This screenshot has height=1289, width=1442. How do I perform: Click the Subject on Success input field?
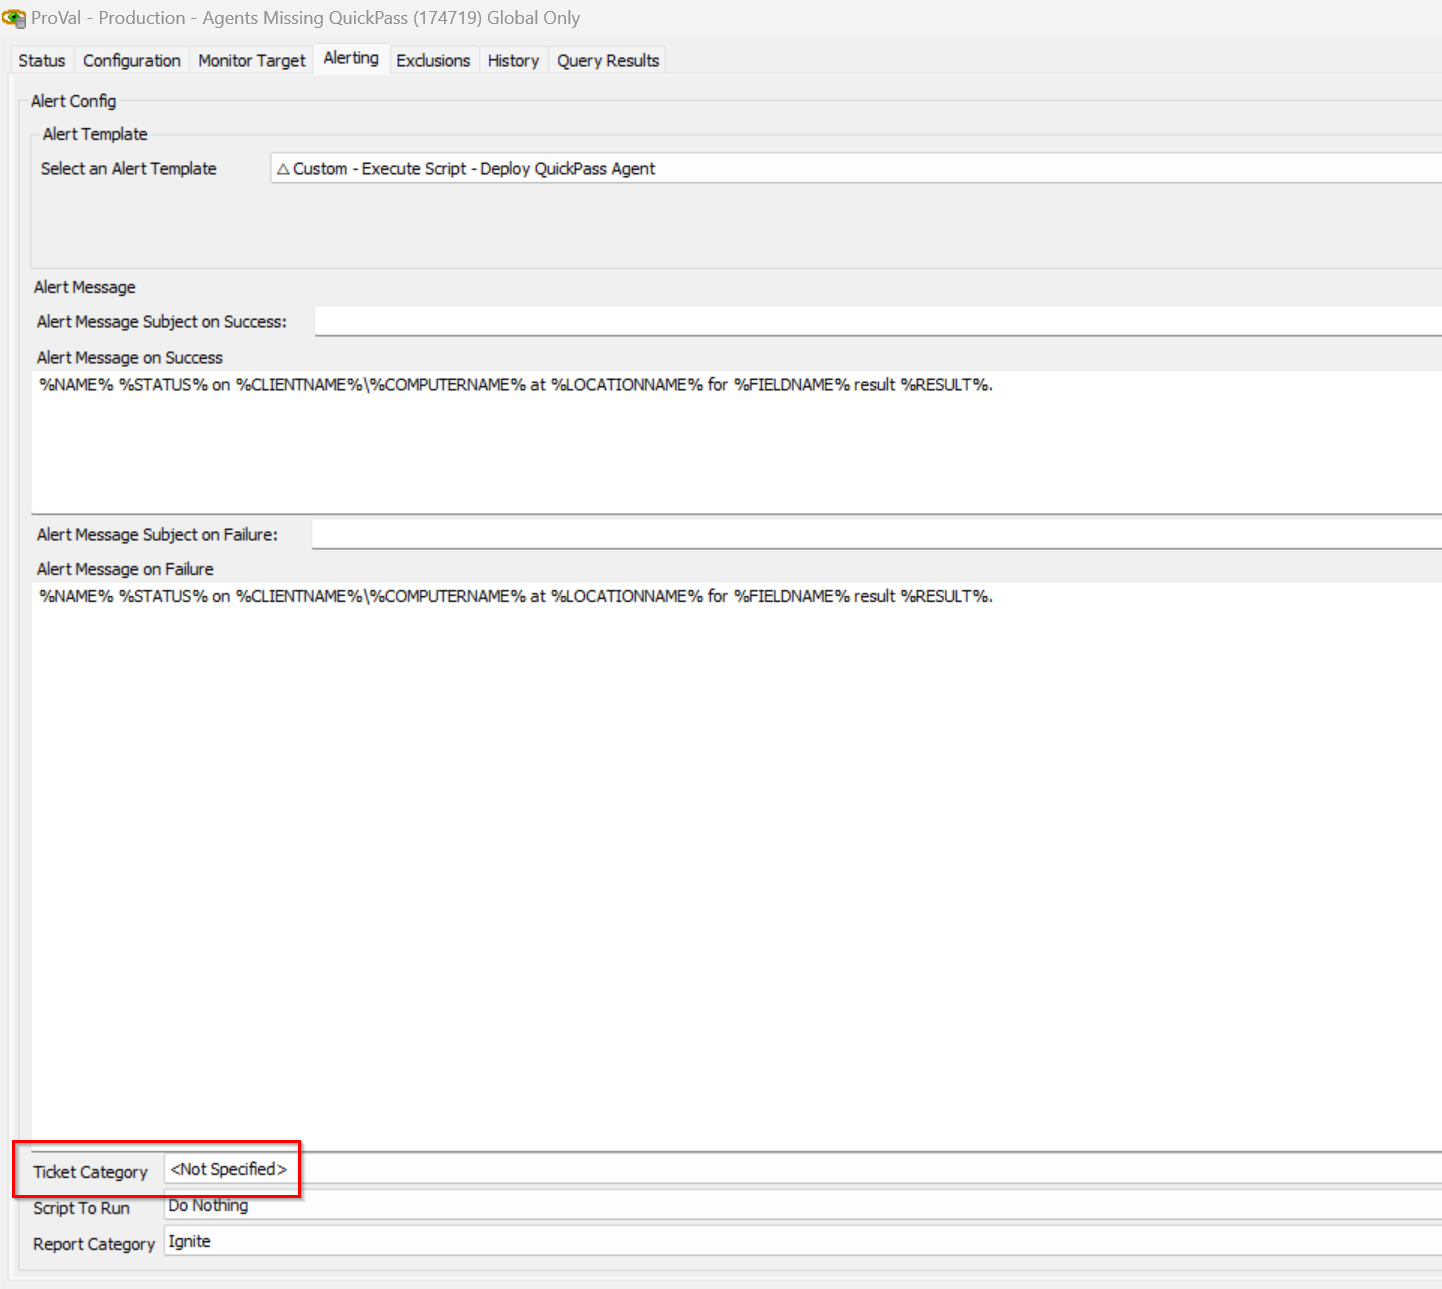[877, 322]
